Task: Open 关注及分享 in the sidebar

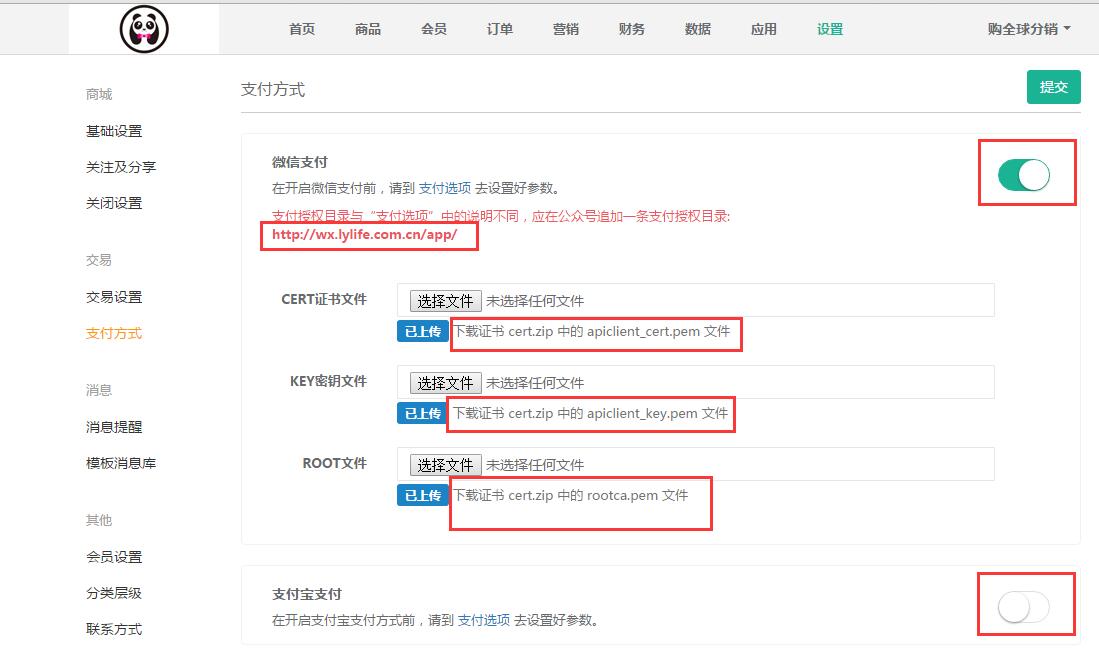Action: point(121,167)
